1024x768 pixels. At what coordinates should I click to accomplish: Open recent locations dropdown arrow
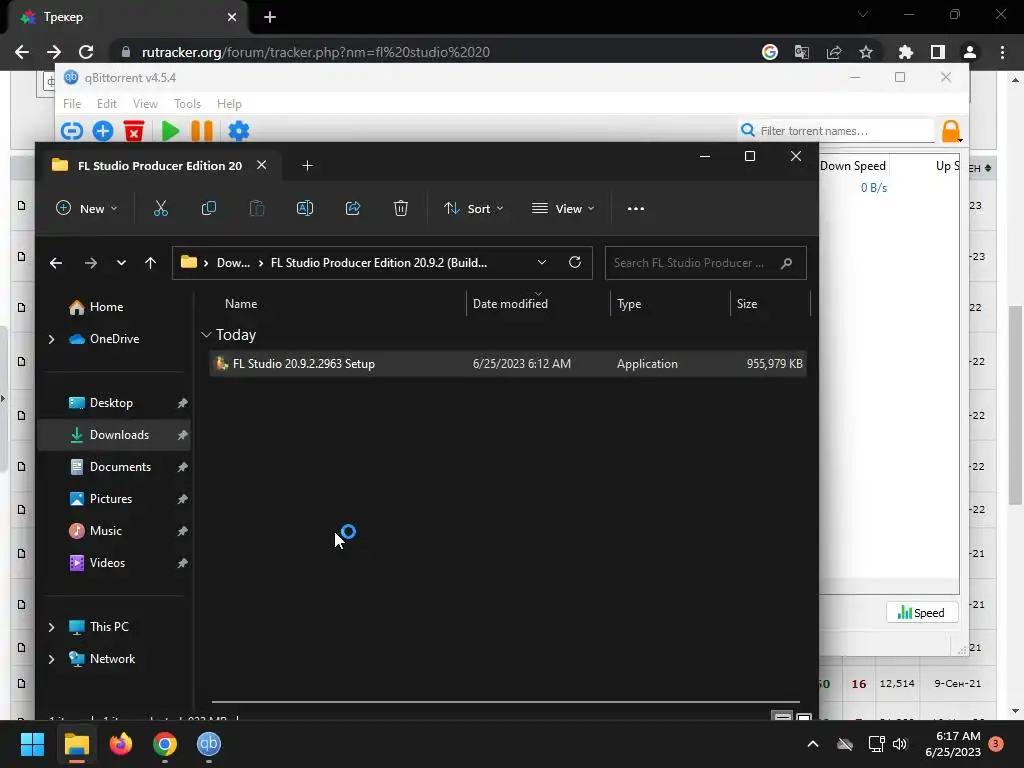click(x=121, y=263)
